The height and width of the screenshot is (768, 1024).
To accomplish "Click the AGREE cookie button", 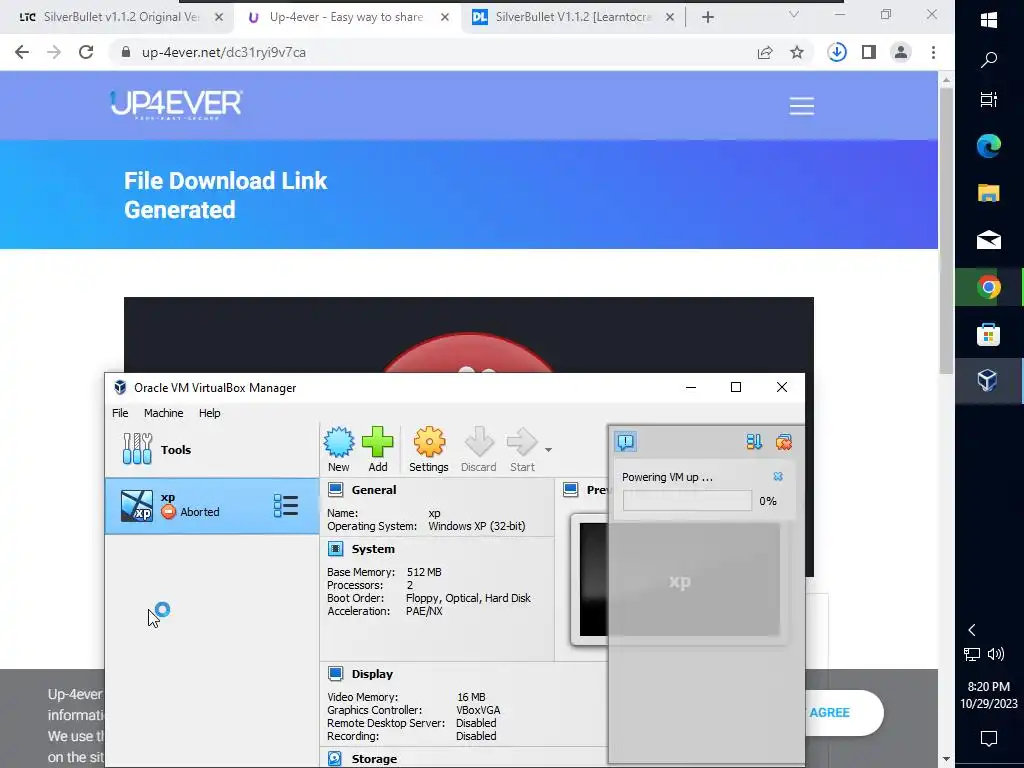I will 842,712.
